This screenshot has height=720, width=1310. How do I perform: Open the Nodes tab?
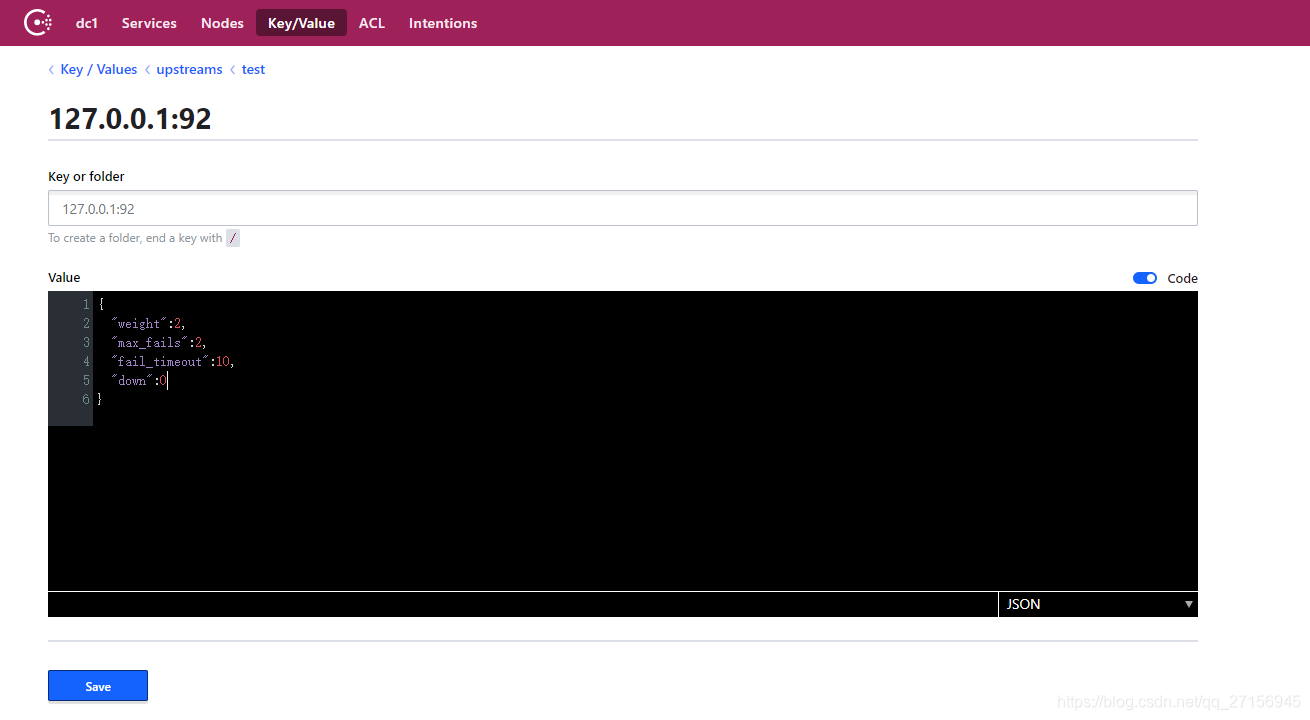tap(222, 23)
